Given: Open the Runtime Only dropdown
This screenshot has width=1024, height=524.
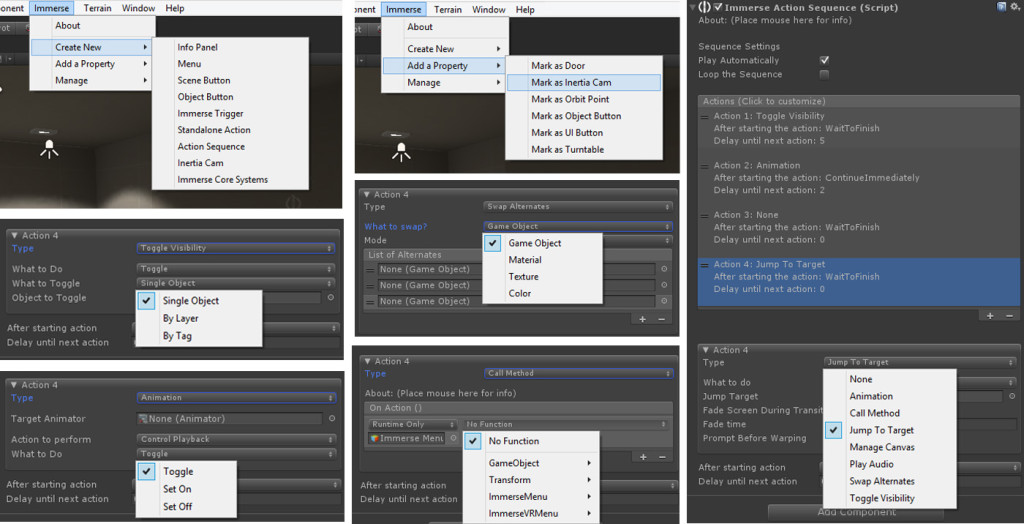Looking at the screenshot, I should 412,424.
